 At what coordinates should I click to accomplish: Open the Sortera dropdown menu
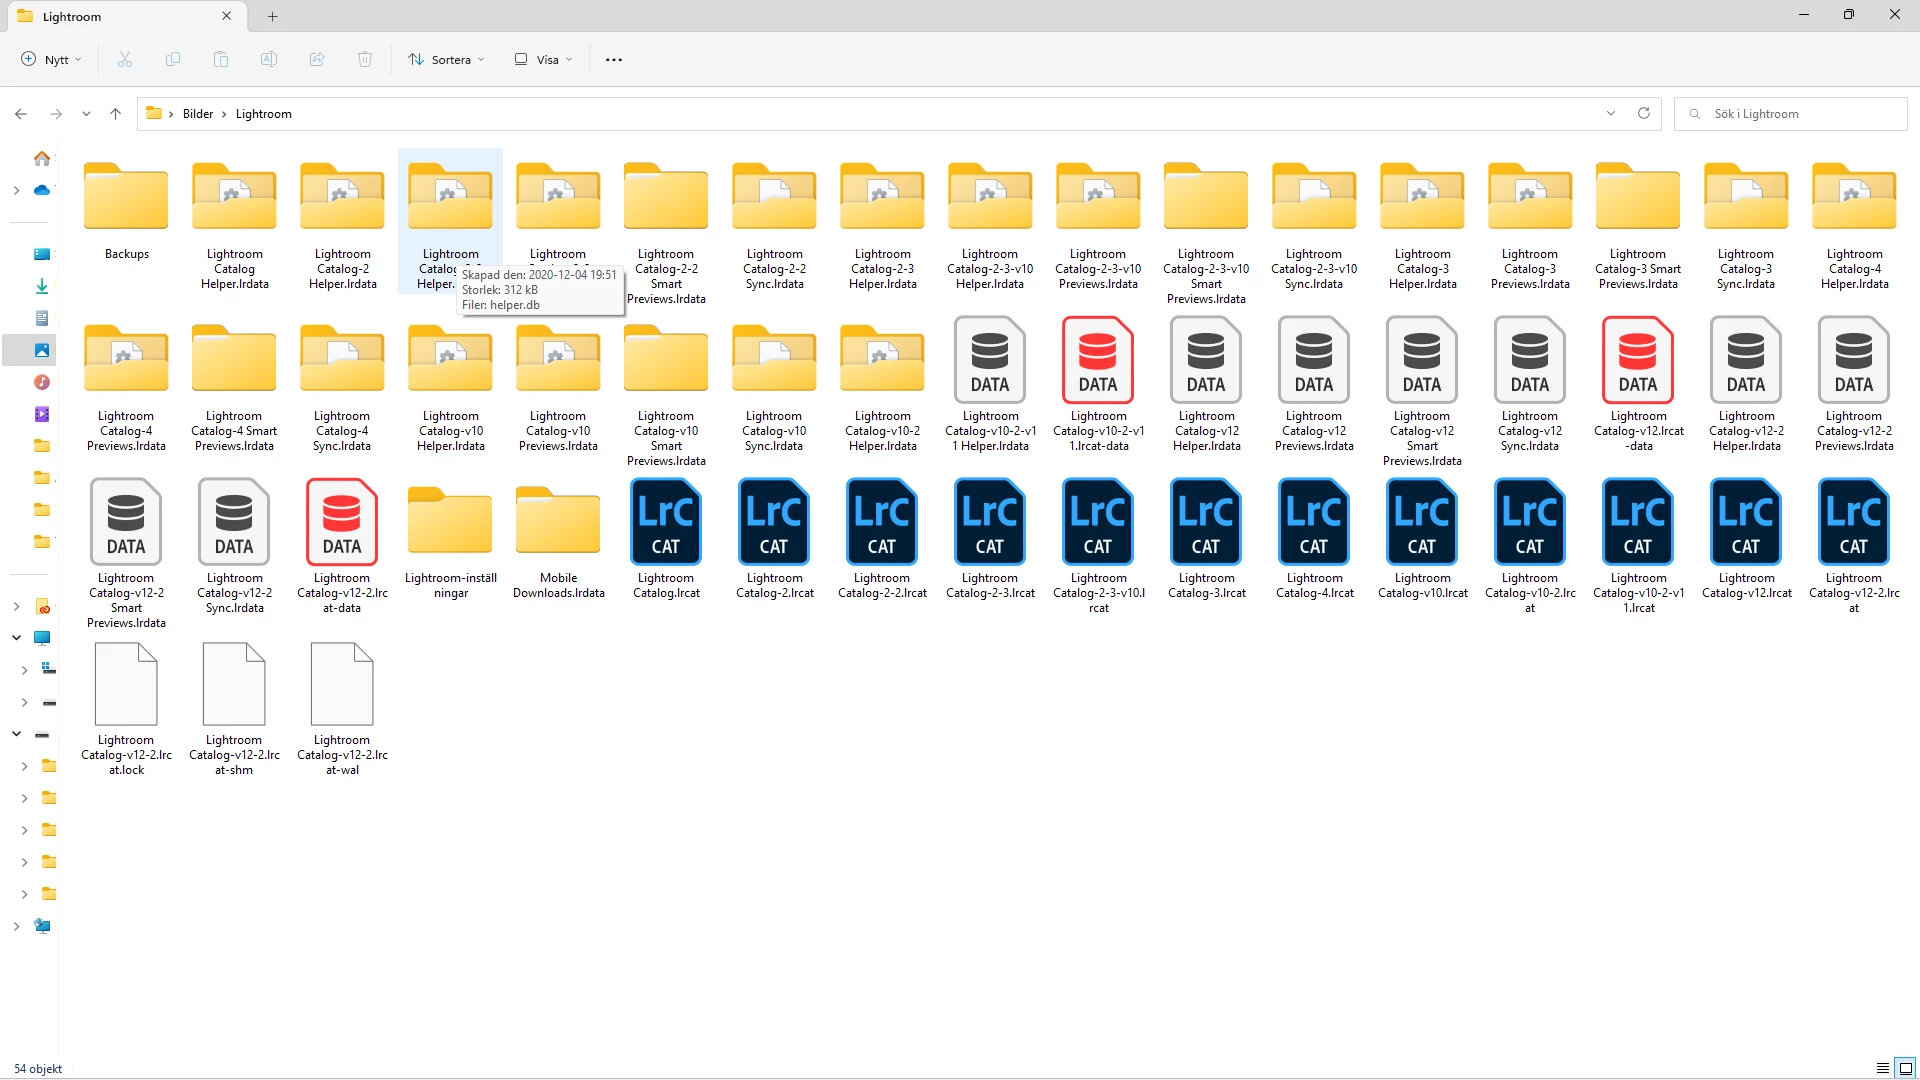pos(447,60)
